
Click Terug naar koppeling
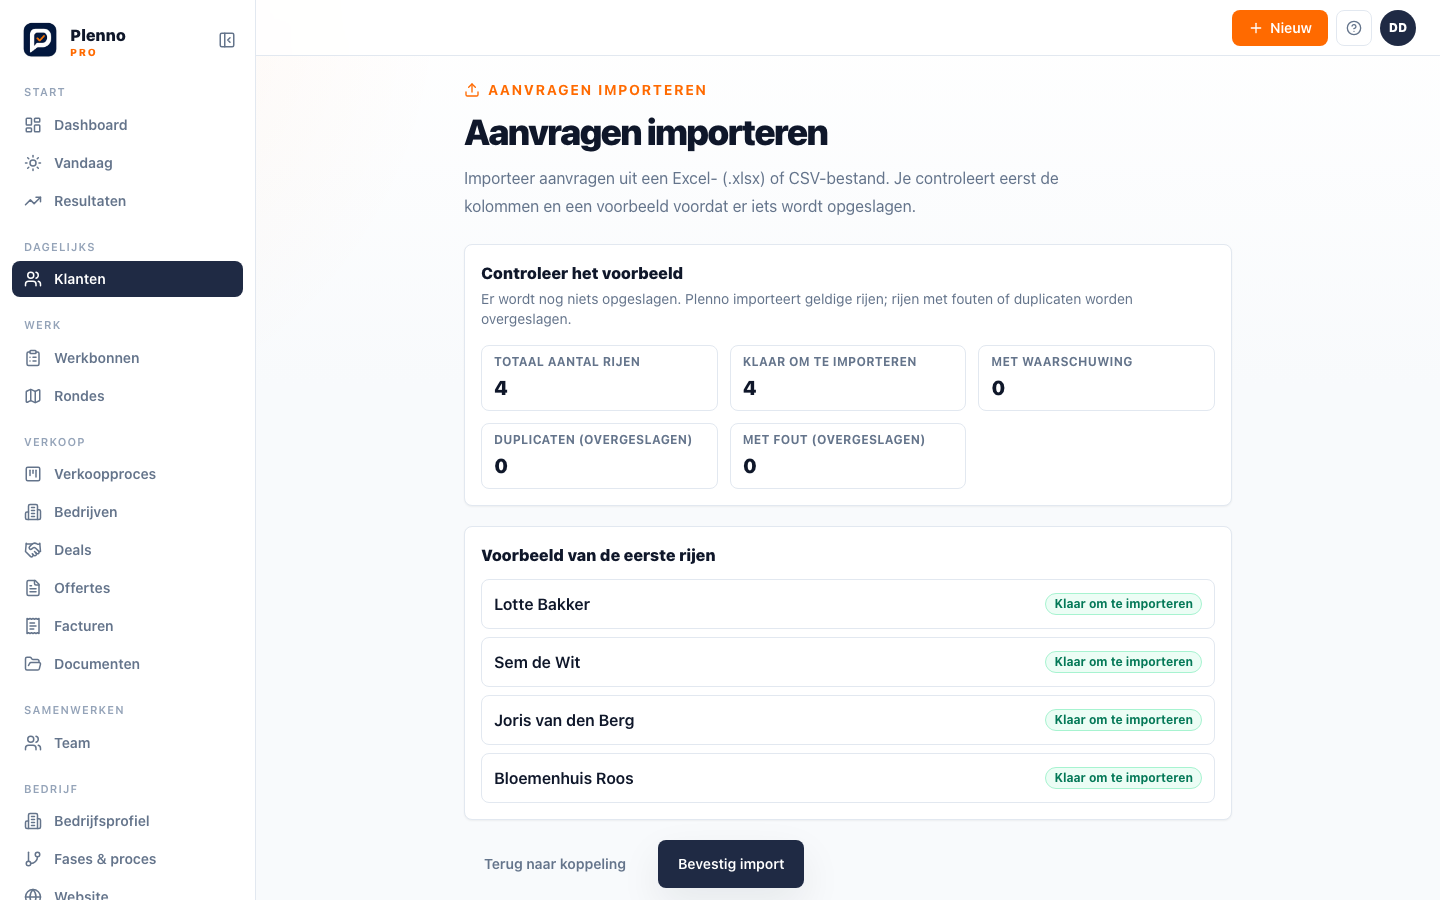click(x=555, y=864)
